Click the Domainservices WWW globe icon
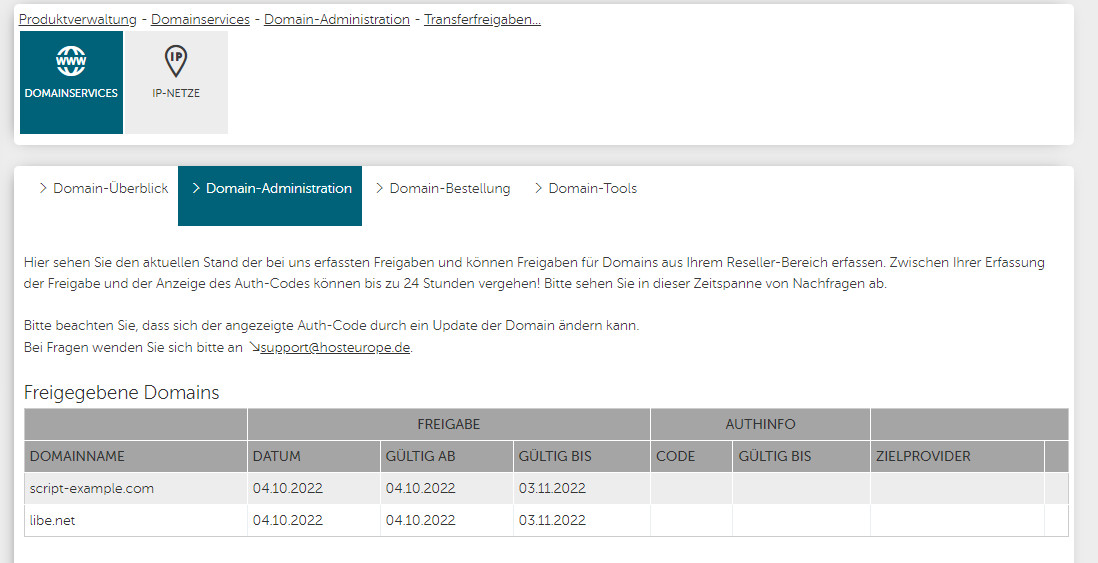The height and width of the screenshot is (563, 1098). (x=71, y=62)
